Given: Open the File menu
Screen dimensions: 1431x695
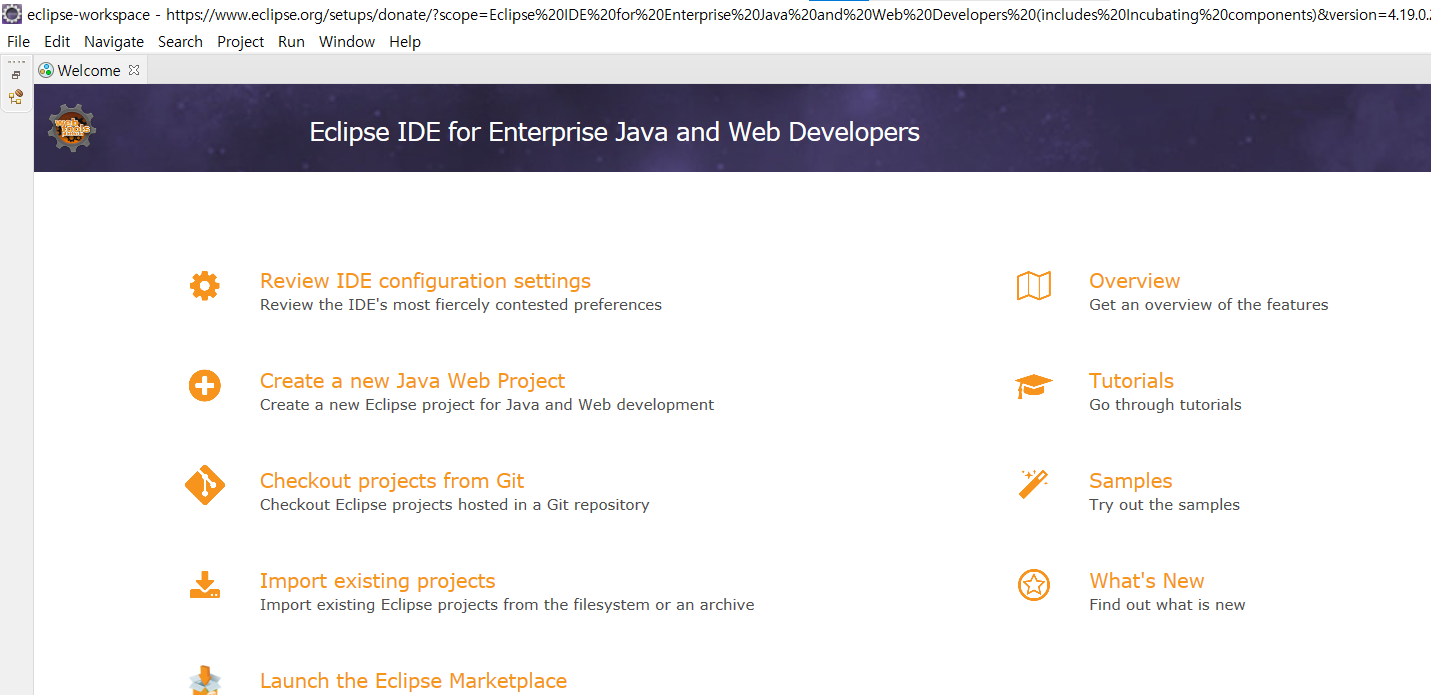Looking at the screenshot, I should [18, 42].
